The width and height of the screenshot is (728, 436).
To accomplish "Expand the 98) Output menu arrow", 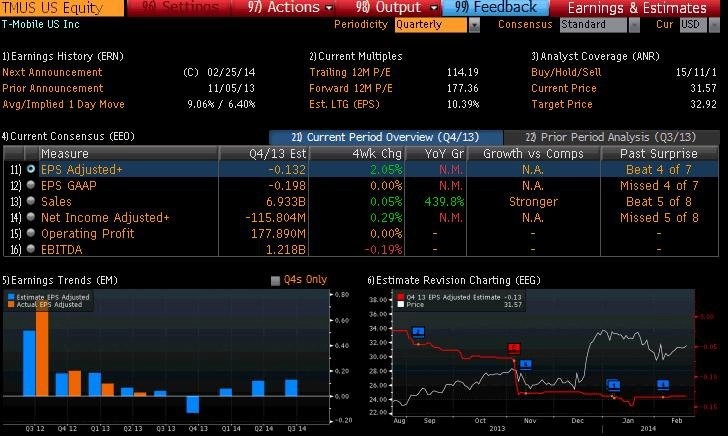I will (x=434, y=8).
